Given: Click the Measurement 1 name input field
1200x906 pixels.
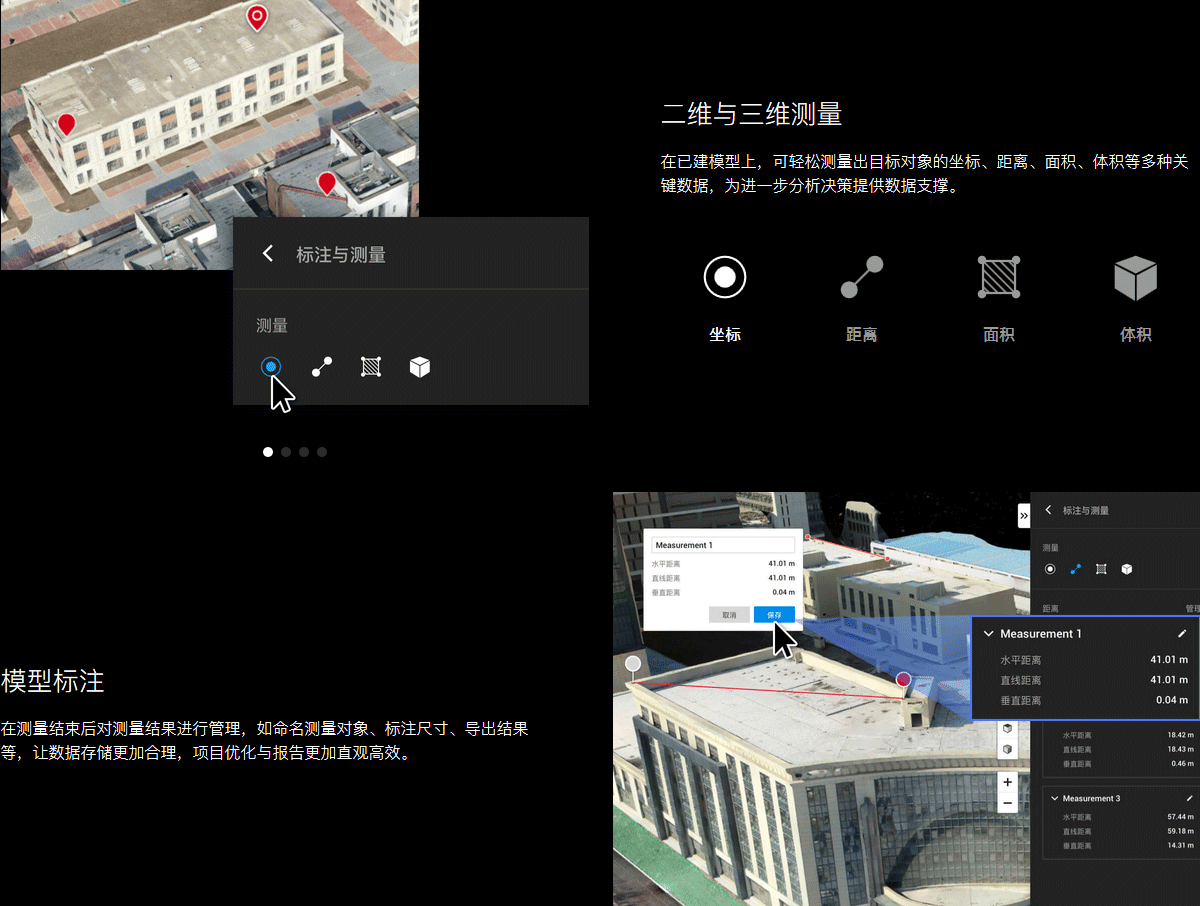Looking at the screenshot, I should pyautogui.click(x=722, y=545).
